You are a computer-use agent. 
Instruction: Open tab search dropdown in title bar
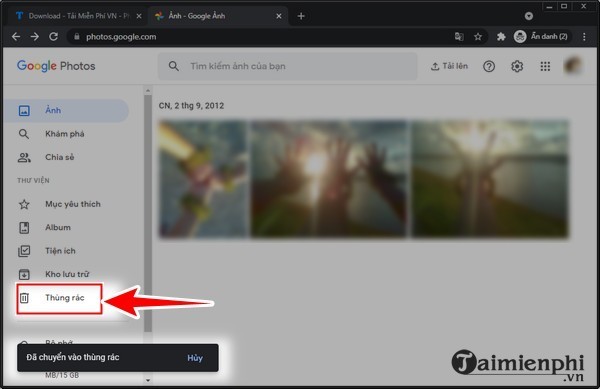coord(529,16)
